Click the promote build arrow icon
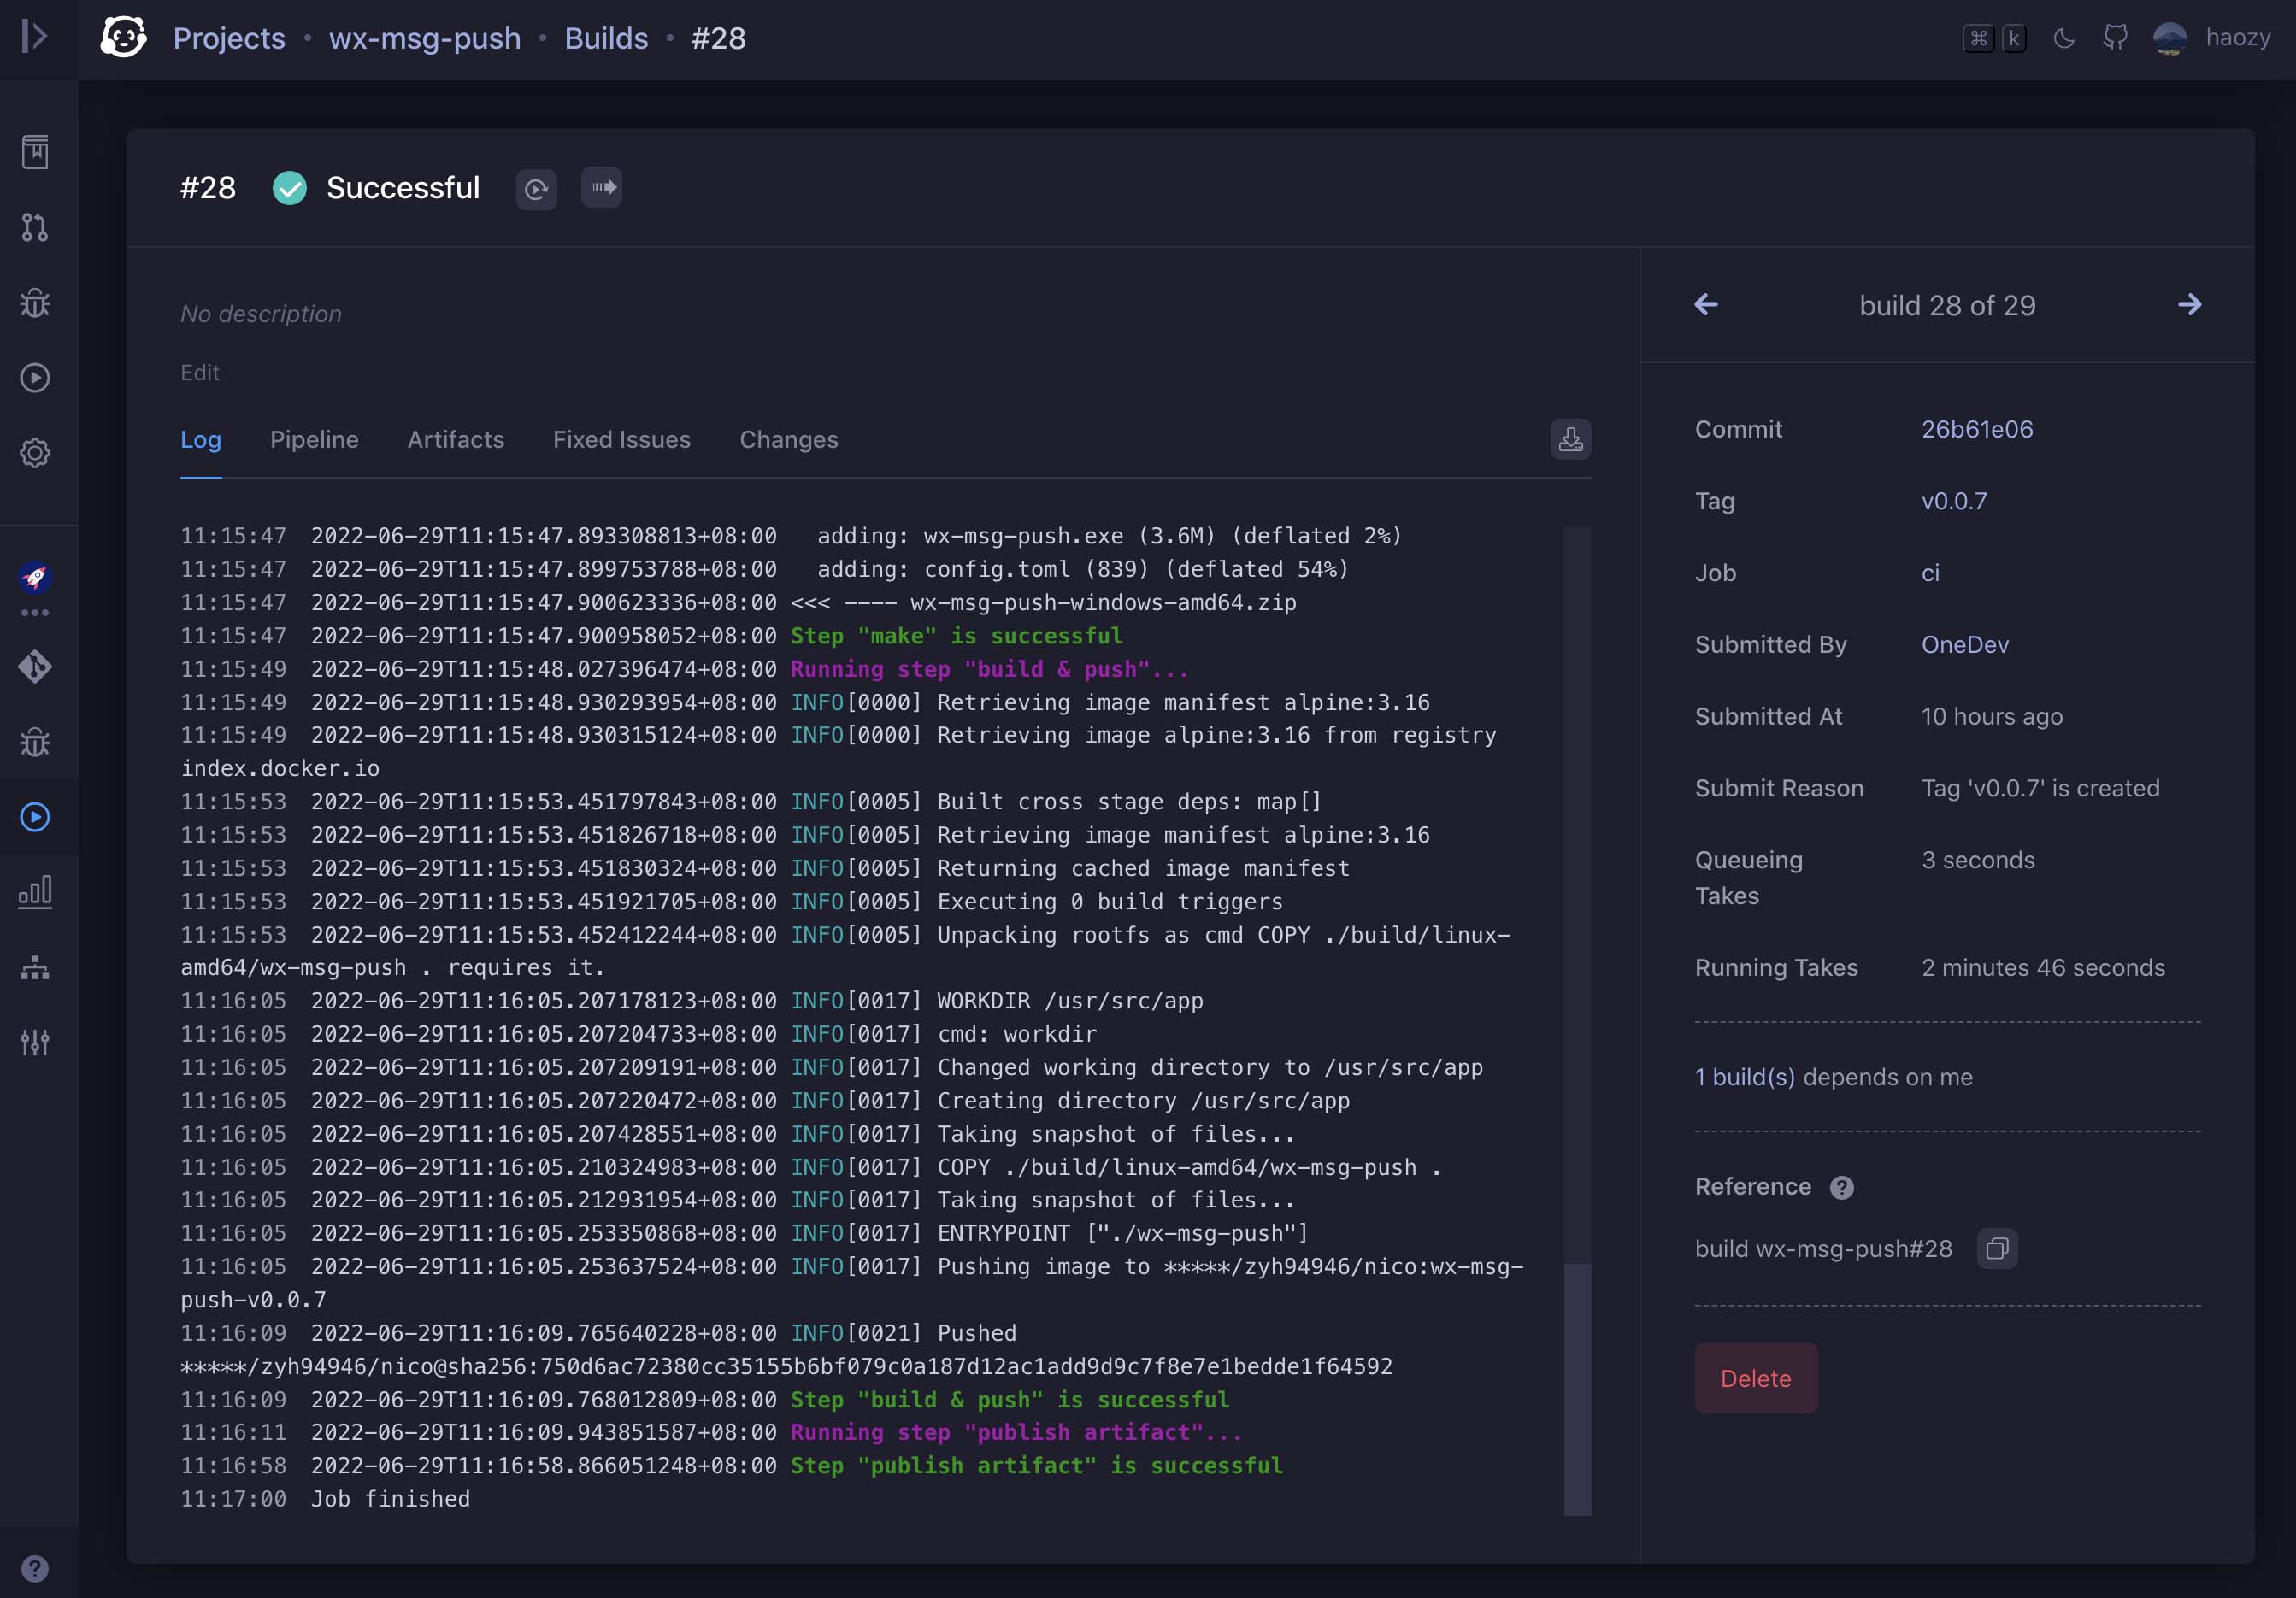2296x1598 pixels. pos(602,188)
